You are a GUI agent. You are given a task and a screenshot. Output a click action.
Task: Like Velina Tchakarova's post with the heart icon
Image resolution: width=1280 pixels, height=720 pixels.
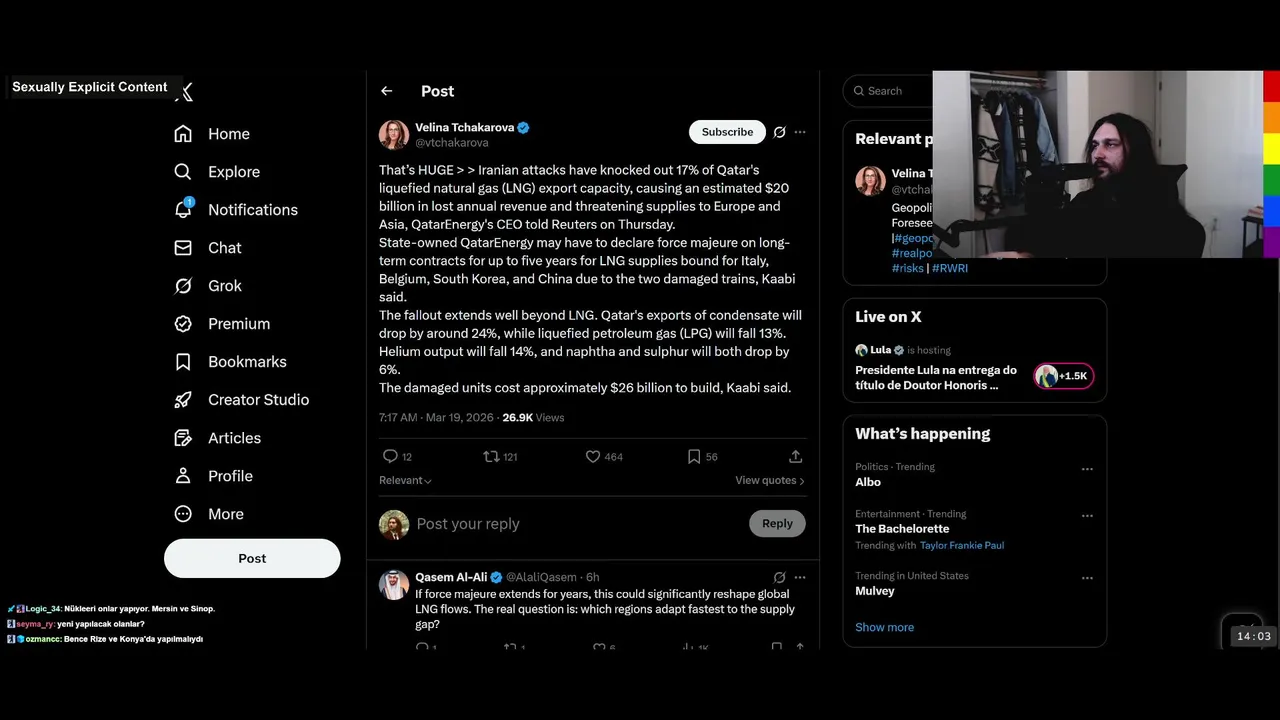pyautogui.click(x=593, y=456)
